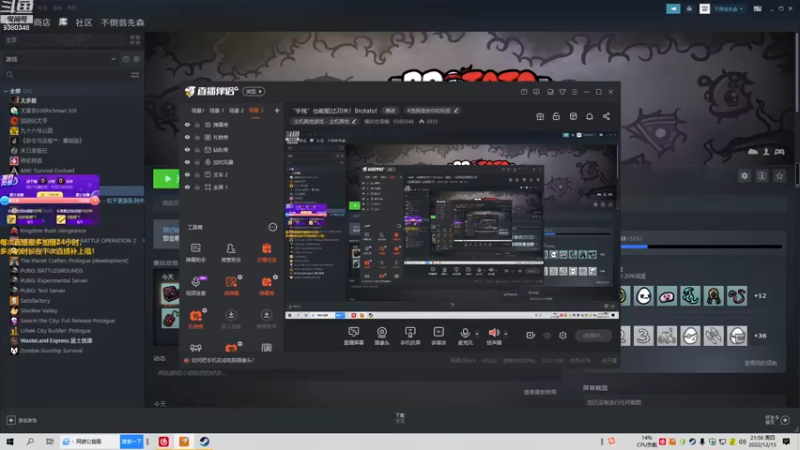Lock the 弹幕秀 source layer
The image size is (800, 450).
click(x=197, y=124)
